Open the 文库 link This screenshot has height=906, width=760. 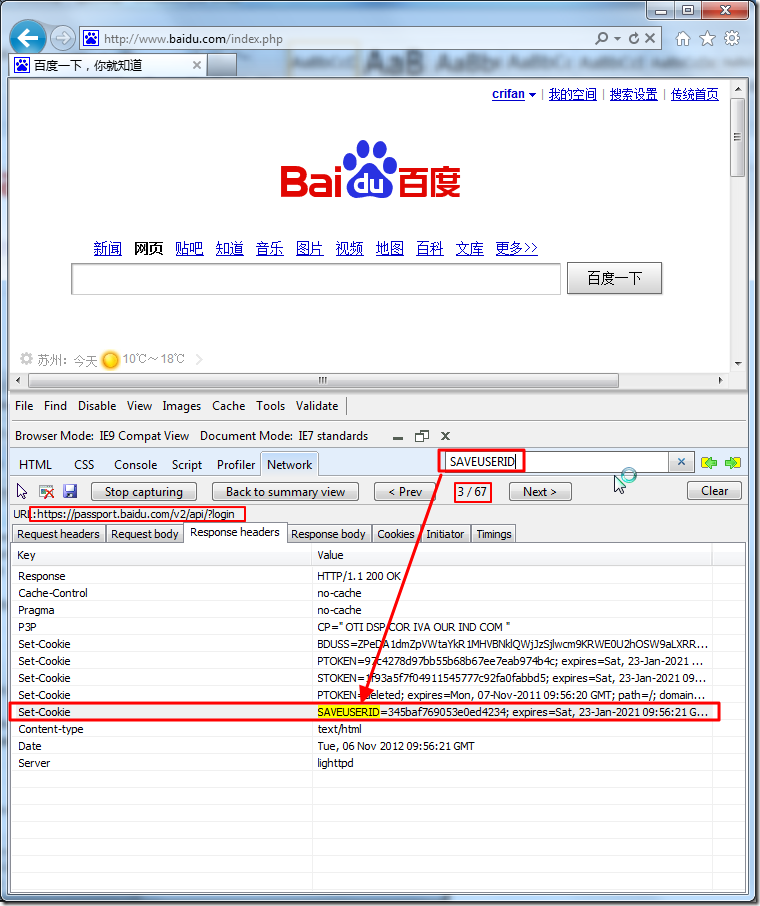469,248
